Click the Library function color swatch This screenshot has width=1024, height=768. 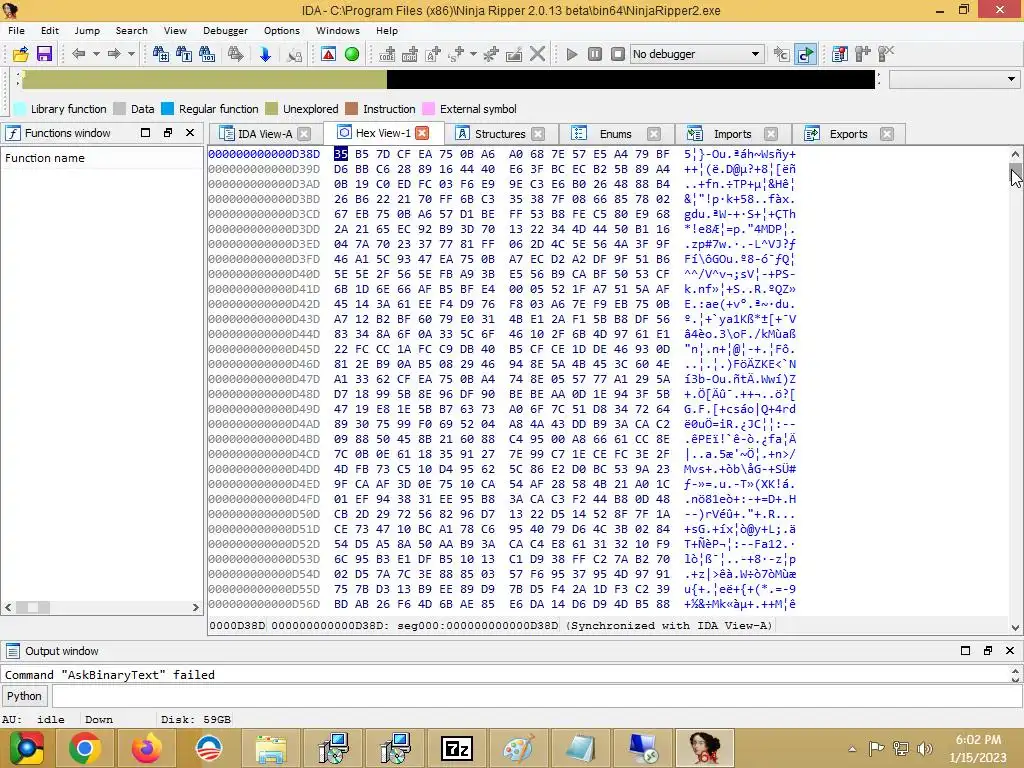coord(20,109)
